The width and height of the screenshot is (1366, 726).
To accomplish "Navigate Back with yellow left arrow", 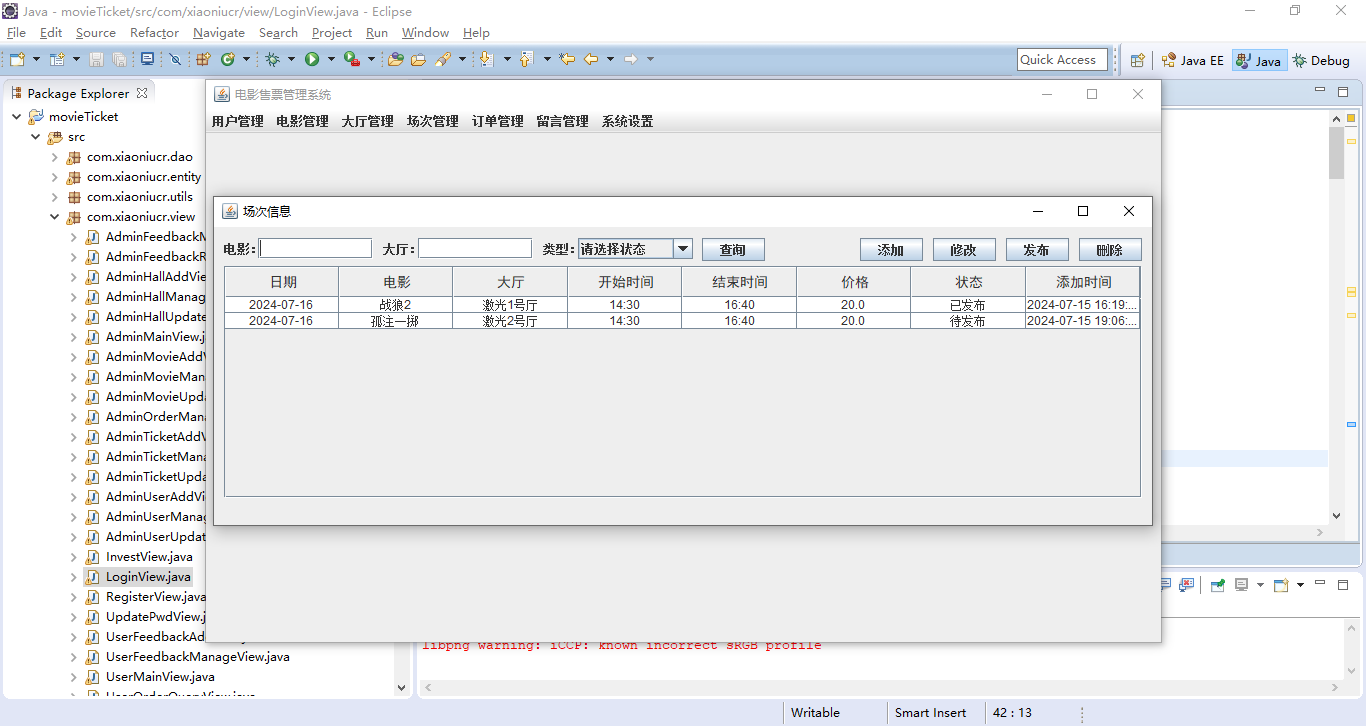I will point(591,59).
